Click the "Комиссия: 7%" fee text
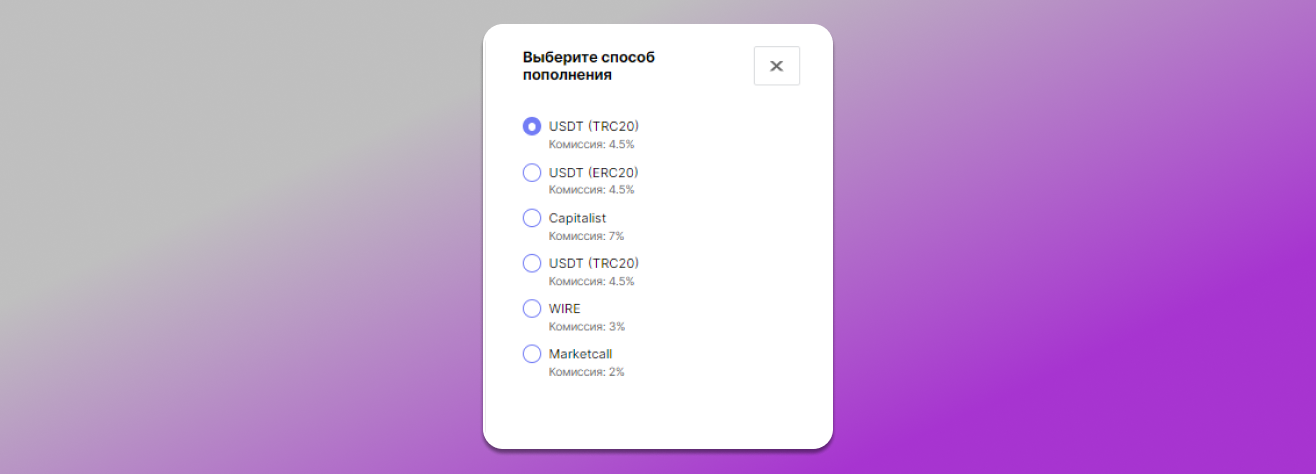This screenshot has height=474, width=1316. click(x=586, y=236)
